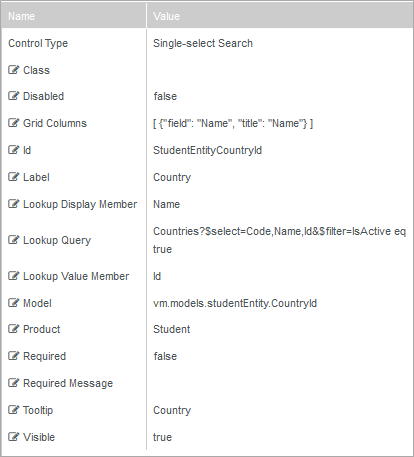Click the edit icon beside Lookup Query
The width and height of the screenshot is (414, 457).
tap(13, 240)
